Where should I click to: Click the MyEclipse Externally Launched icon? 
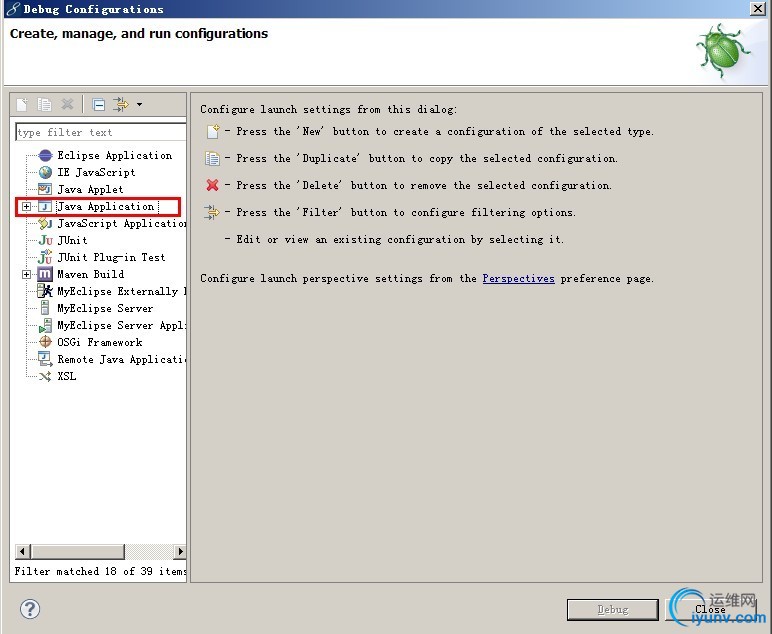click(x=45, y=291)
